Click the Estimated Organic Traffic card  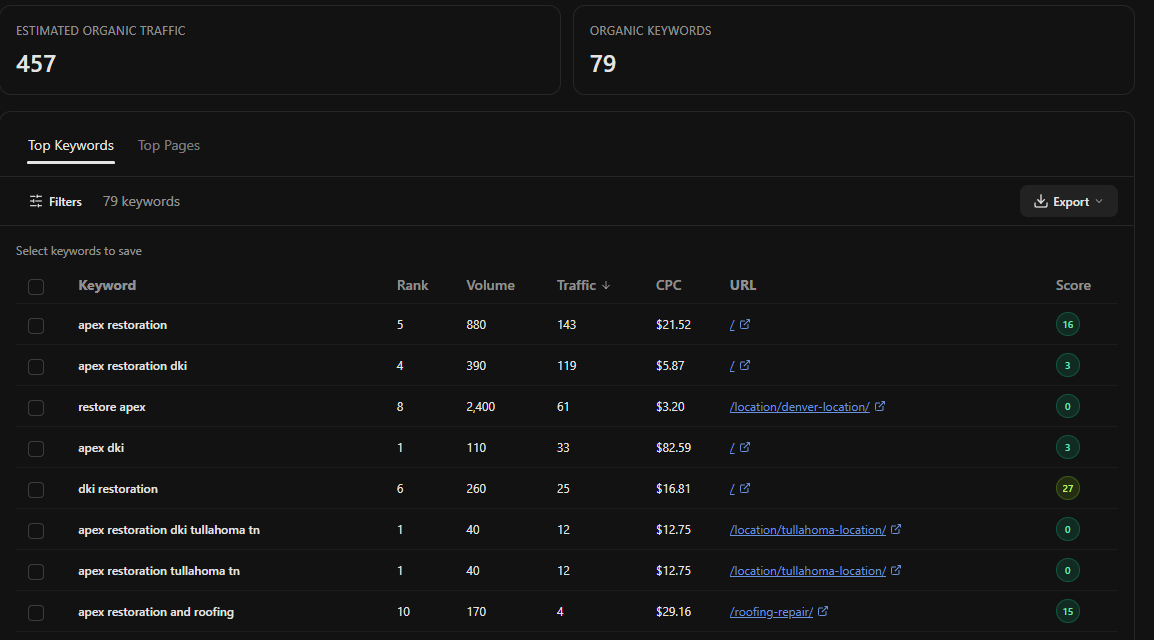tap(280, 50)
